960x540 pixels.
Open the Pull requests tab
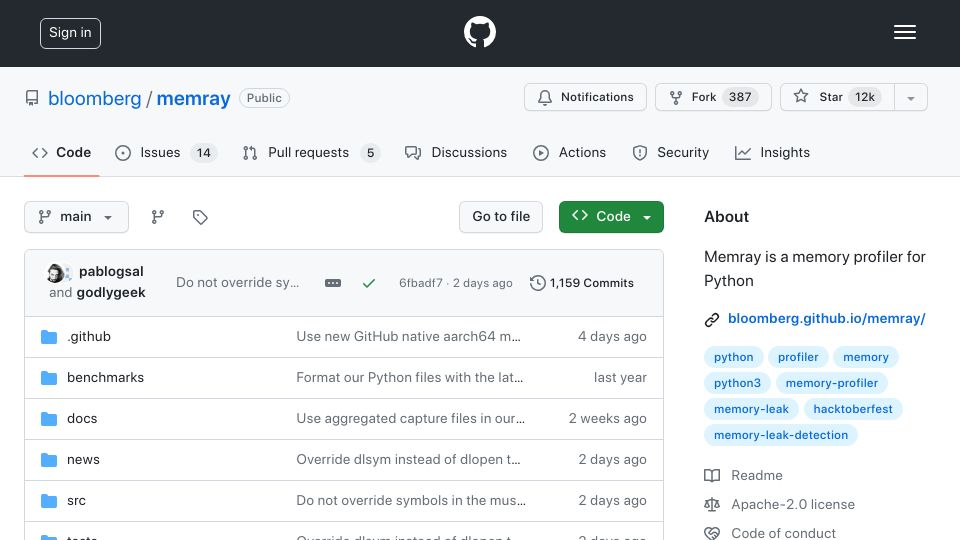tap(311, 152)
